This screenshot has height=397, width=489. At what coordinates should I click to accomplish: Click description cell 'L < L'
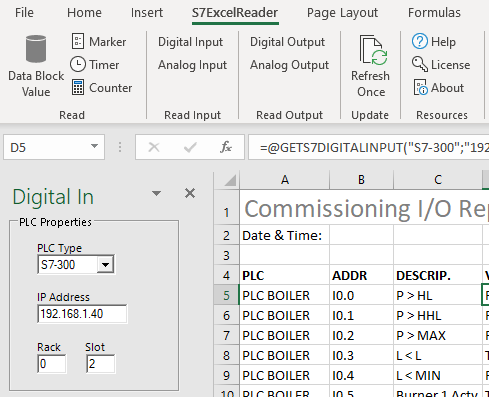438,355
